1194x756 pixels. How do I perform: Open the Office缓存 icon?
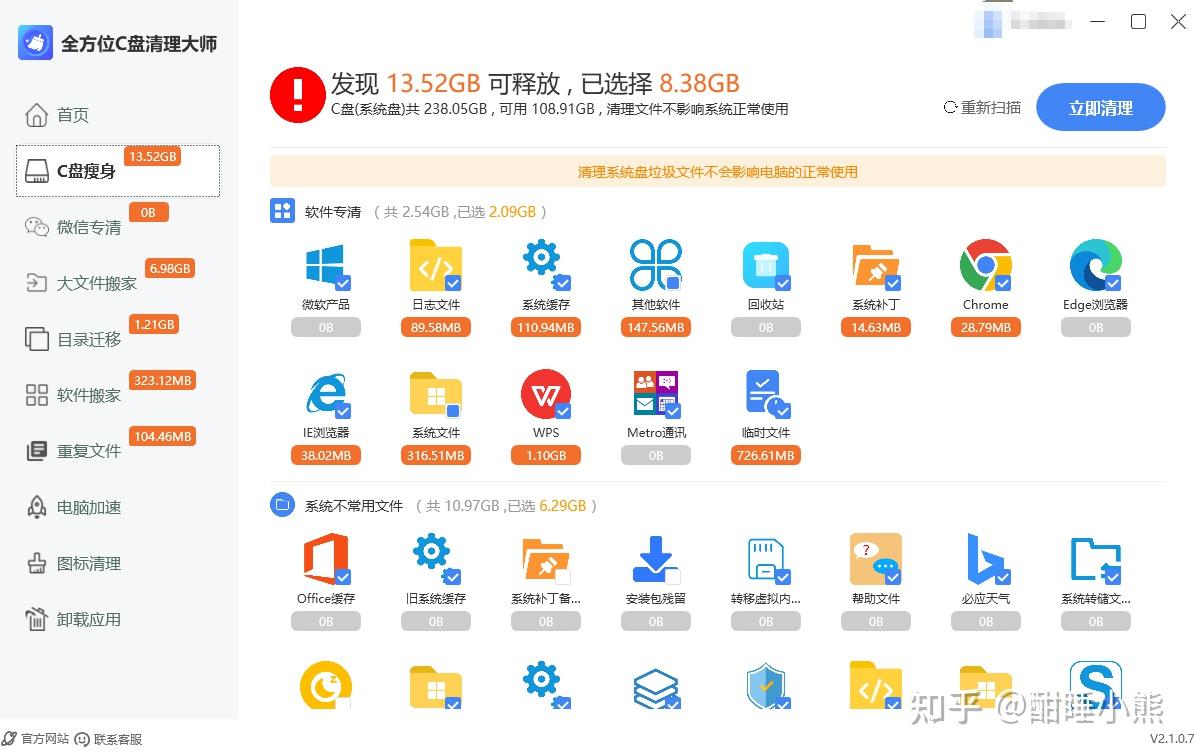[x=326, y=559]
